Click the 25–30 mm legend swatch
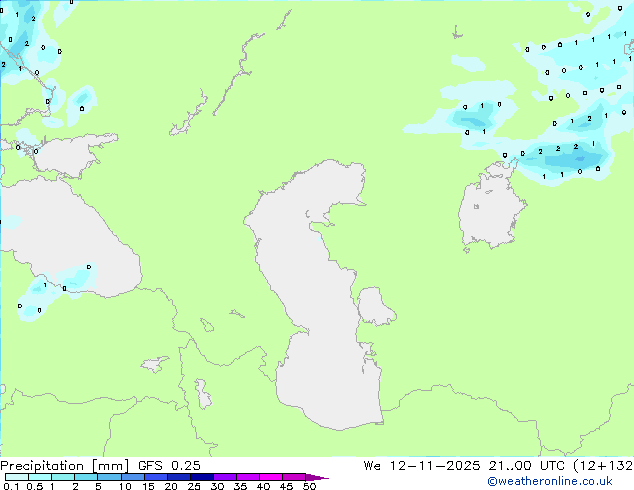Screen dimensions: 634x490 click(202, 477)
